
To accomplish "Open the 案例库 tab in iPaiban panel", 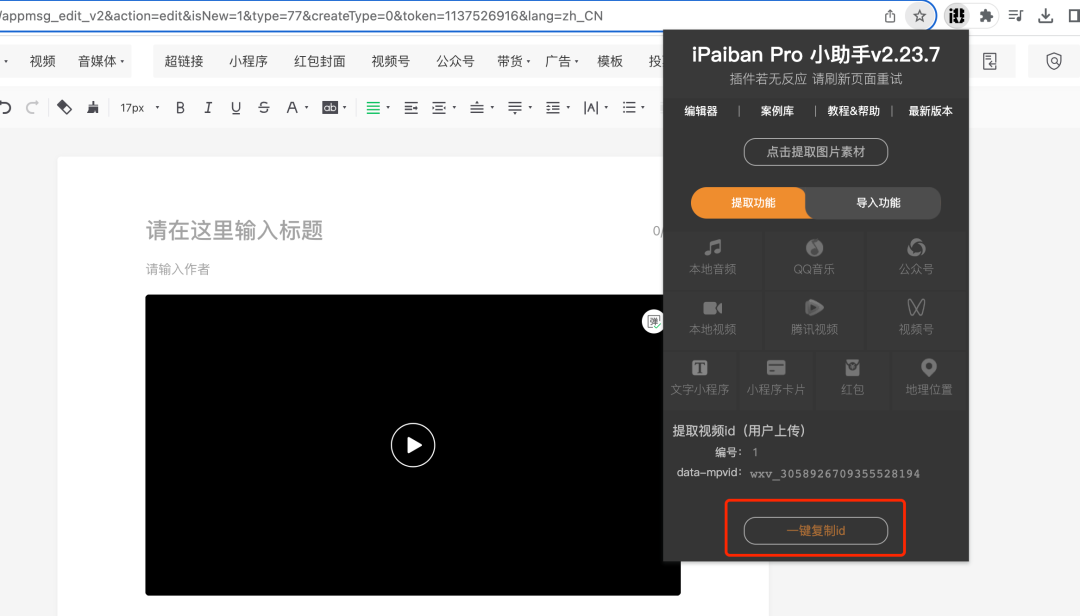I will click(x=777, y=111).
